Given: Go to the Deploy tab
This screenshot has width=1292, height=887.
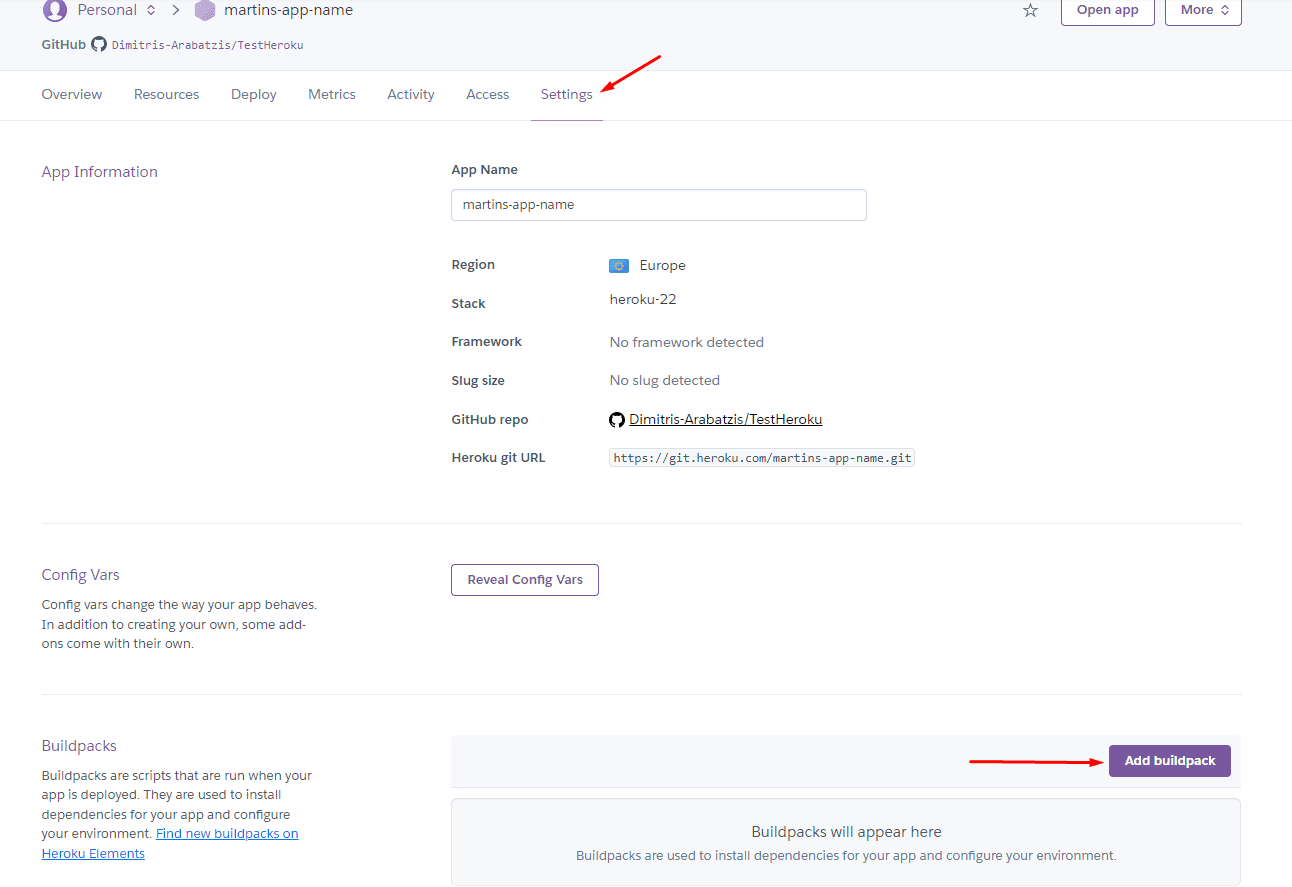Looking at the screenshot, I should pyautogui.click(x=254, y=94).
